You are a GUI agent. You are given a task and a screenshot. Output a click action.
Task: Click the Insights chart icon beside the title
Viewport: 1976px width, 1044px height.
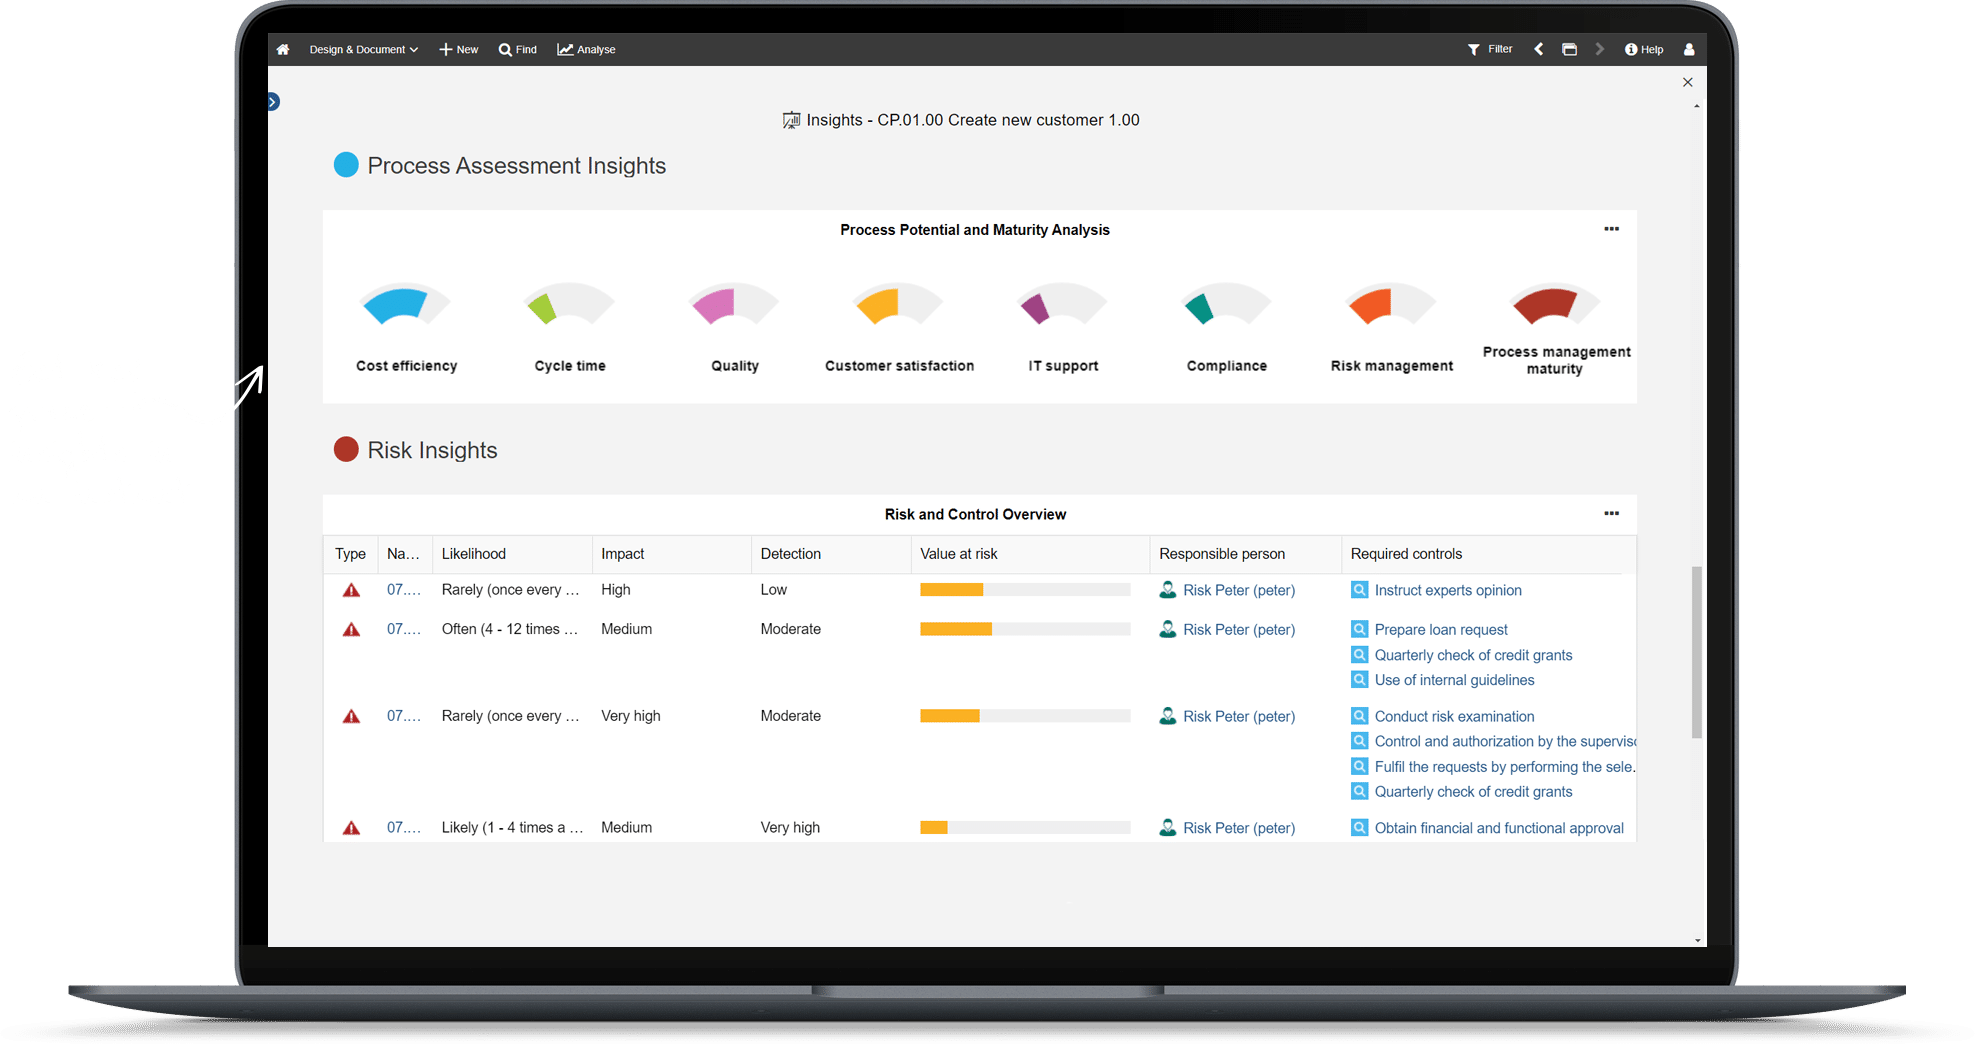(790, 119)
